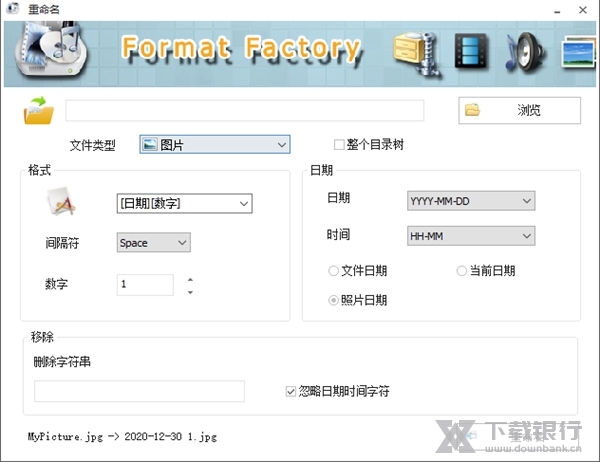Click the speaker audio icon in banner
Screen dimensions: 600x462
point(525,52)
